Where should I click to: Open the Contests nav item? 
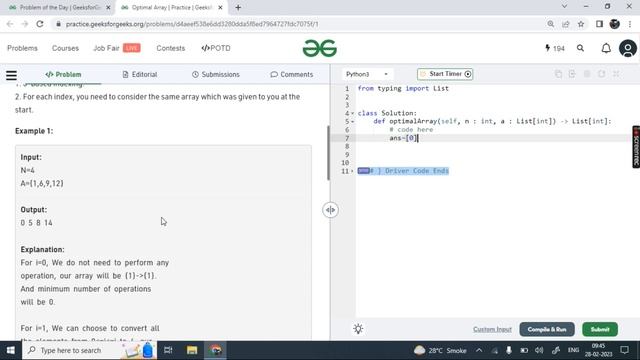tap(171, 48)
